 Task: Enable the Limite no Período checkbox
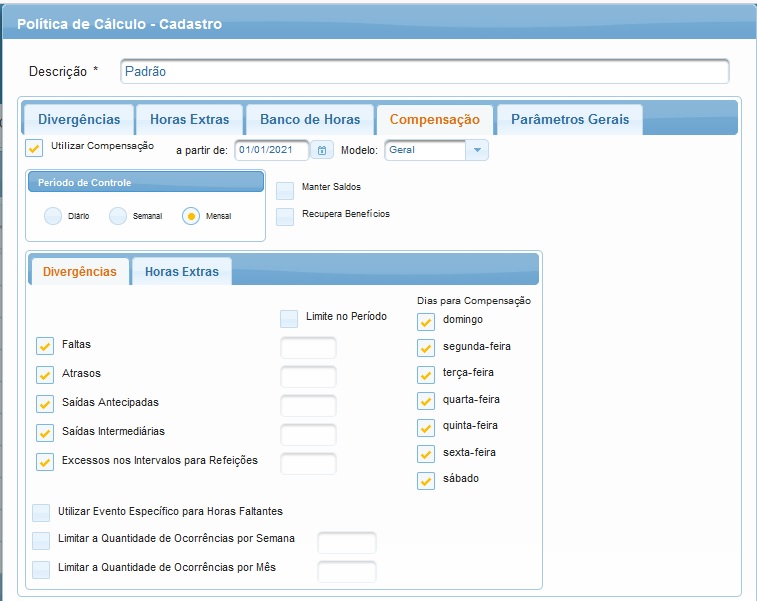click(x=289, y=319)
